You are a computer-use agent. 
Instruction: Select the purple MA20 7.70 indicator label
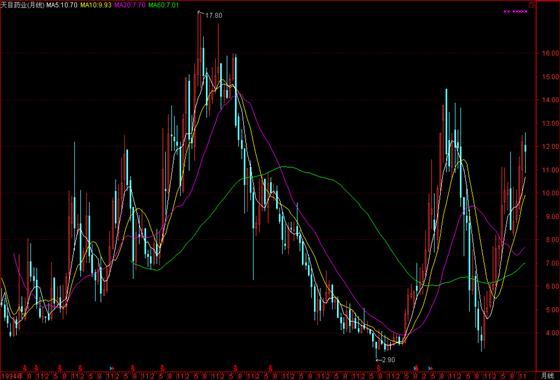click(130, 5)
